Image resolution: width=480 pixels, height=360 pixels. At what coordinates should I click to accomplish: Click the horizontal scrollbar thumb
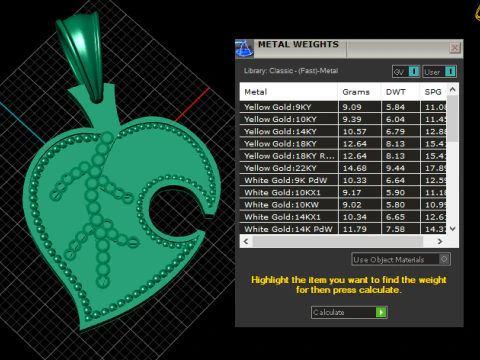[338, 241]
